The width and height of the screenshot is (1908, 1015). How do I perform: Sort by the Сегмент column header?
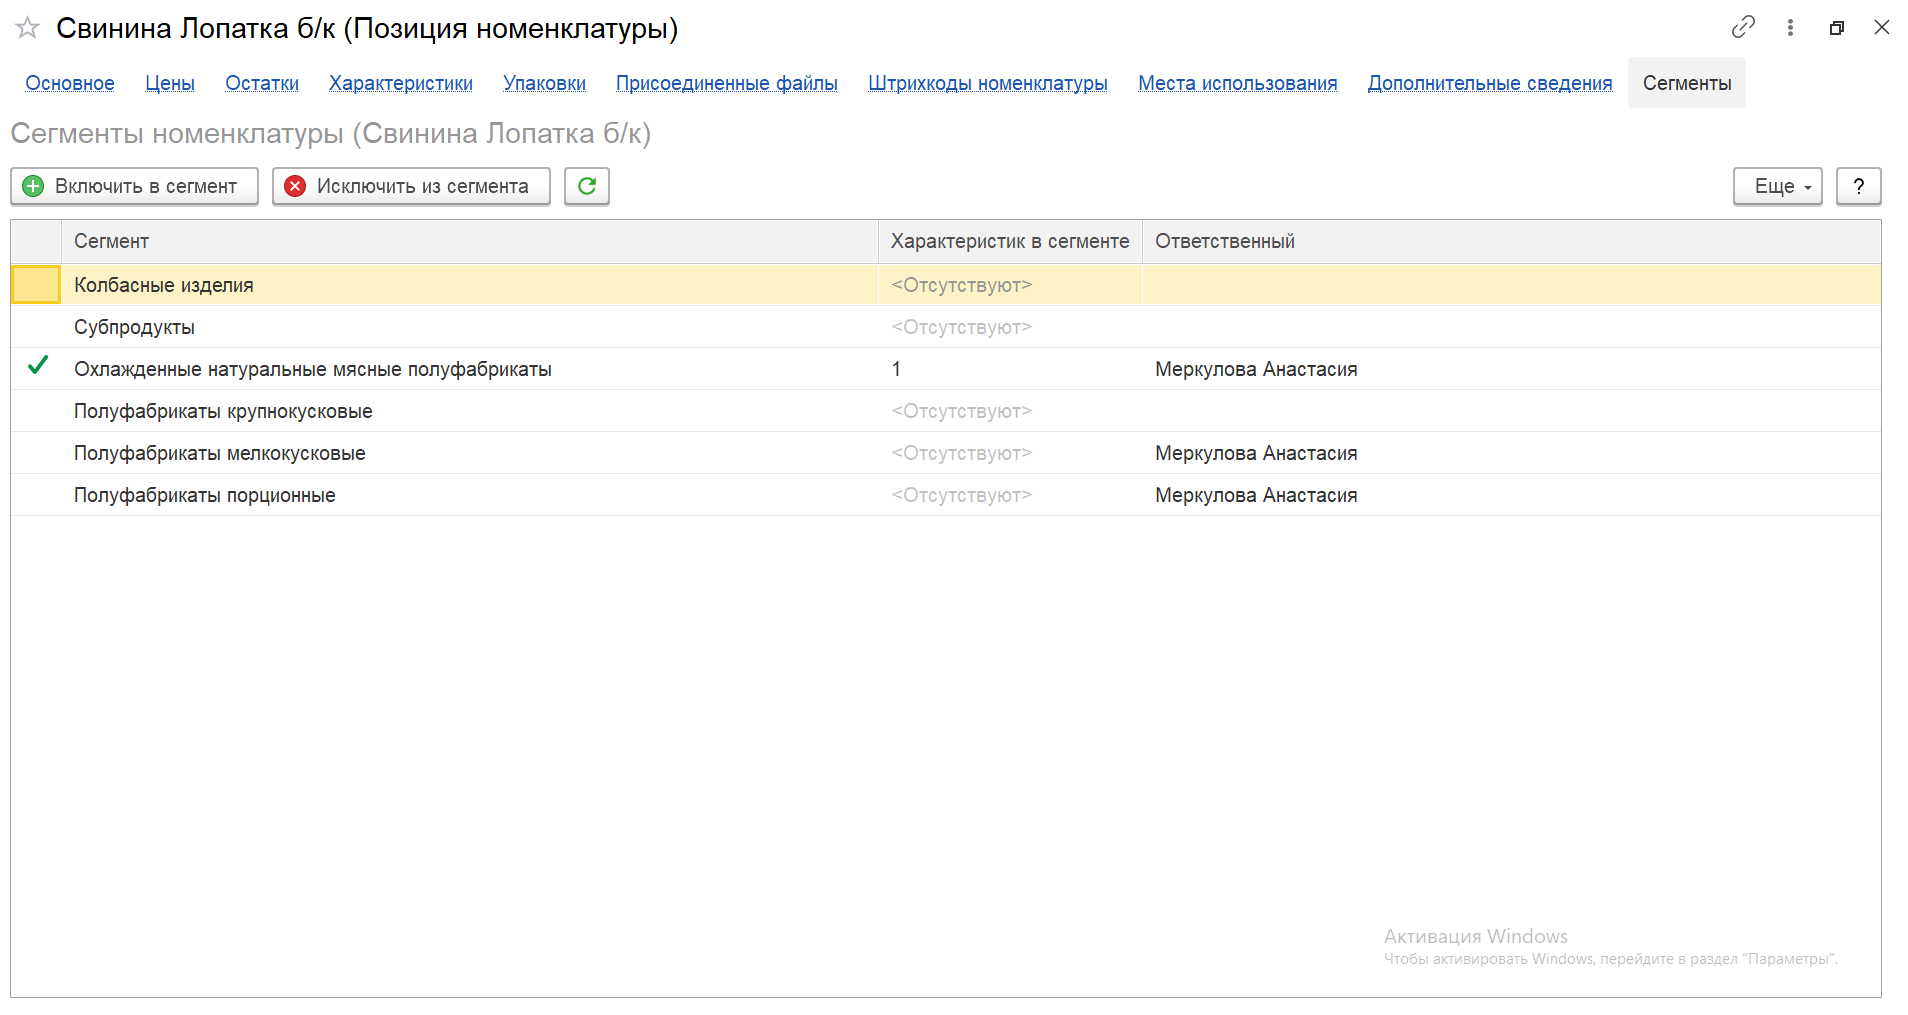point(111,241)
